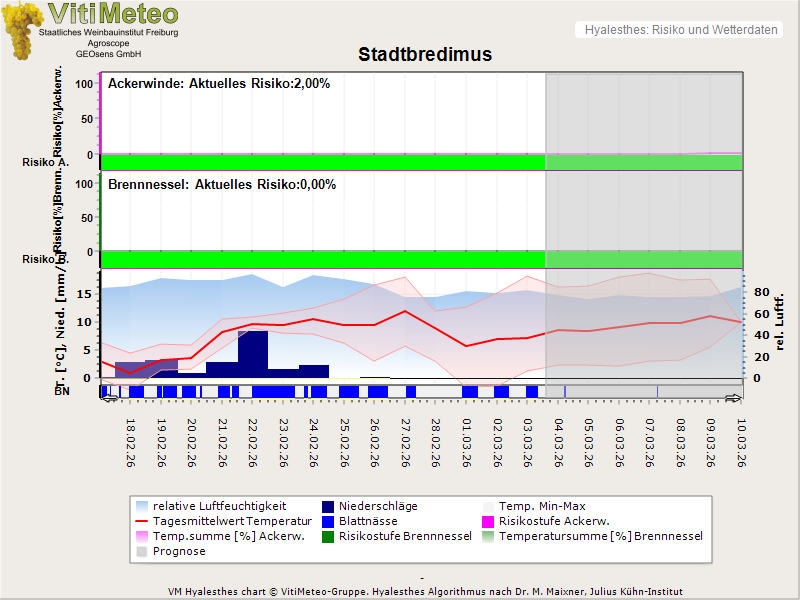Click the relative Luftfeuchtigkeit legend icon
Screen dimensions: 800x600
[142, 506]
